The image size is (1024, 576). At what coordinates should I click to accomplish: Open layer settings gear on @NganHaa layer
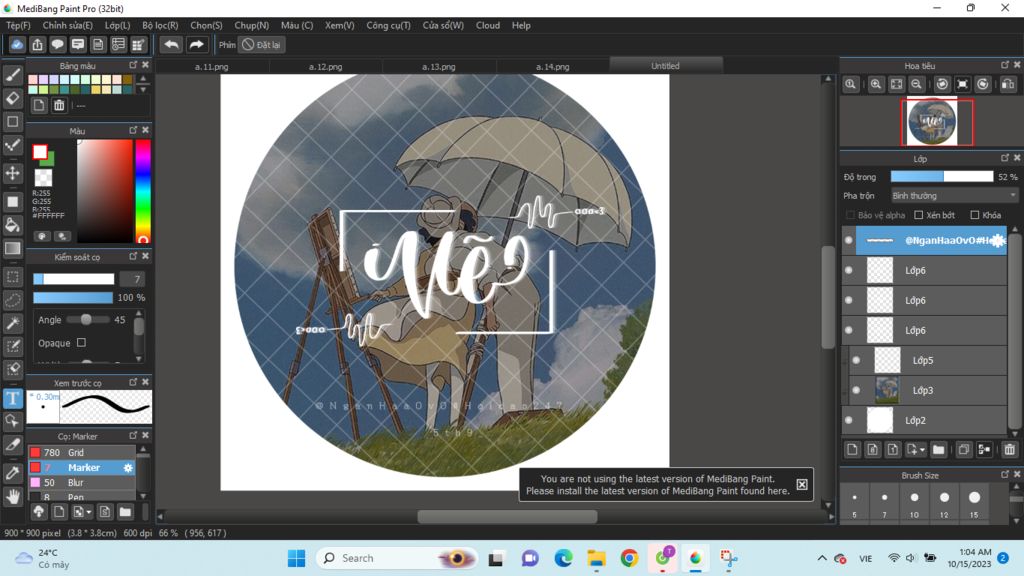[x=997, y=240]
